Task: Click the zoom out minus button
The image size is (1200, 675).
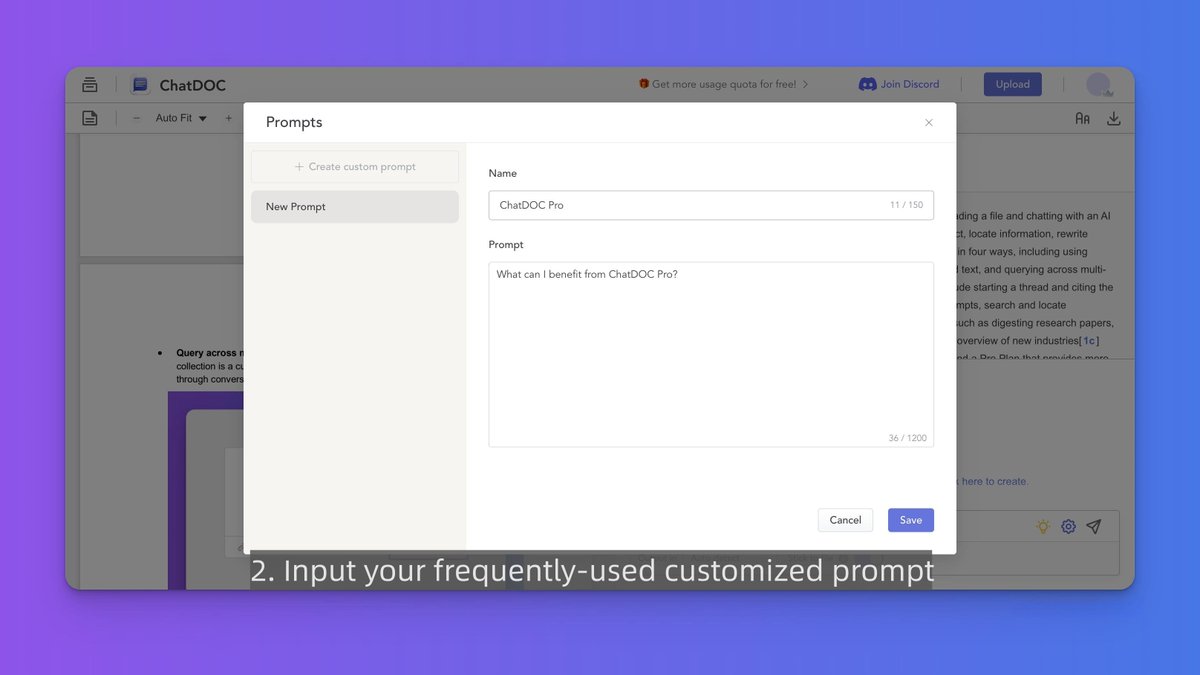Action: pos(137,118)
